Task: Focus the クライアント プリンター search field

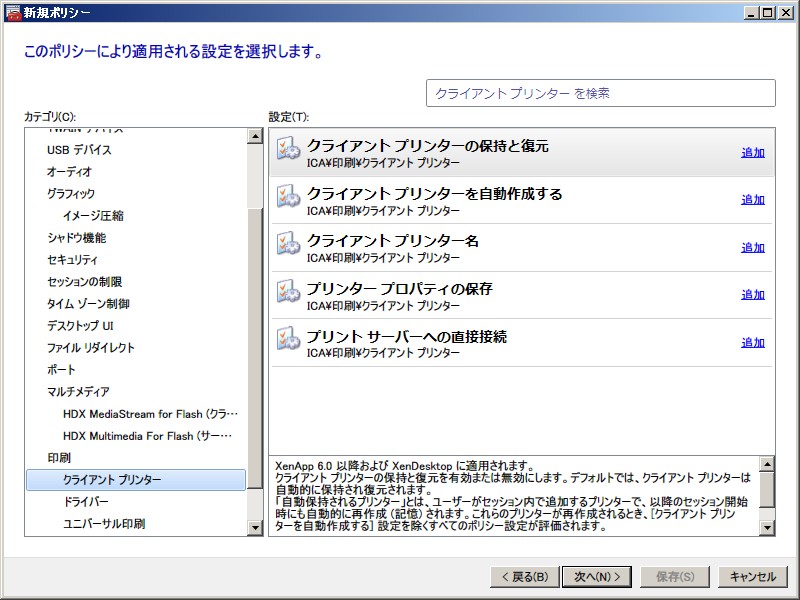Action: [600, 93]
